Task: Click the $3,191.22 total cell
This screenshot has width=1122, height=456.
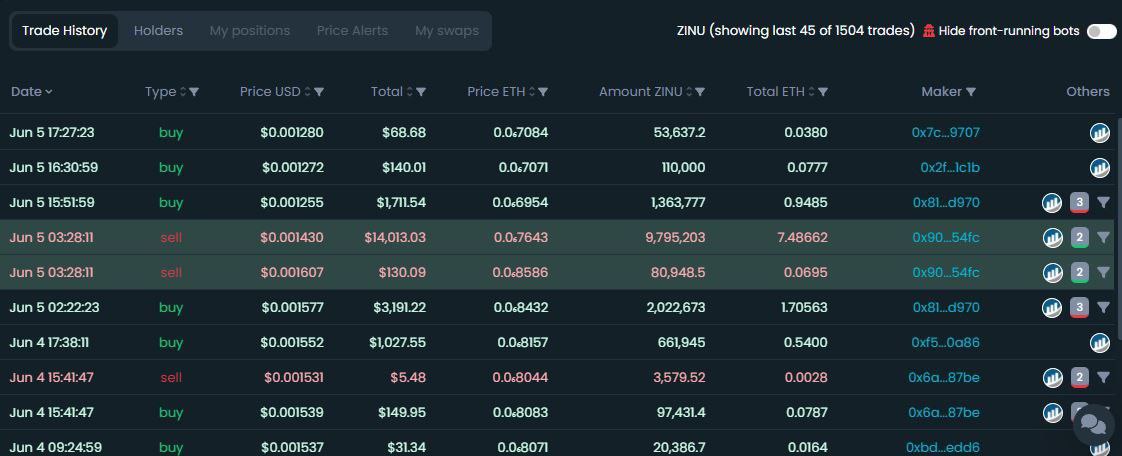Action: [x=399, y=307]
